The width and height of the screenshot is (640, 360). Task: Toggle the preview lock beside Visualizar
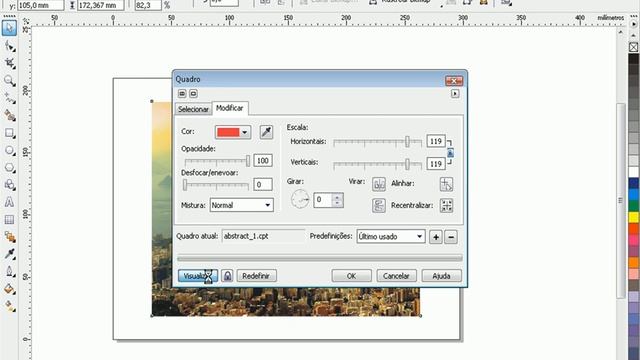pyautogui.click(x=227, y=276)
